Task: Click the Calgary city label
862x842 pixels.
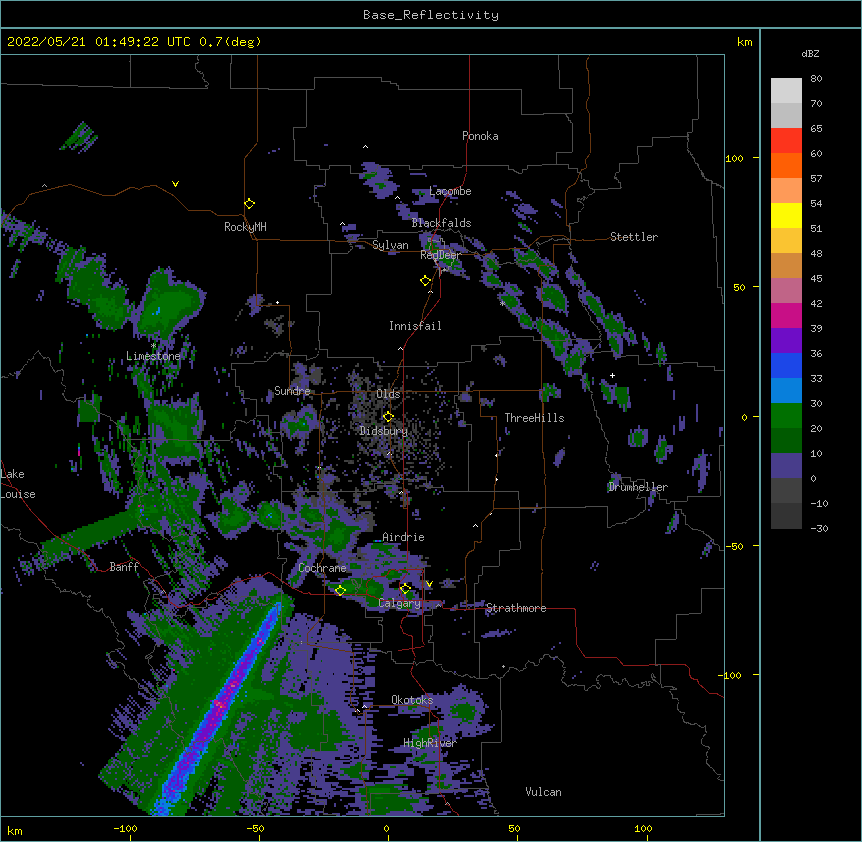Action: (x=399, y=603)
